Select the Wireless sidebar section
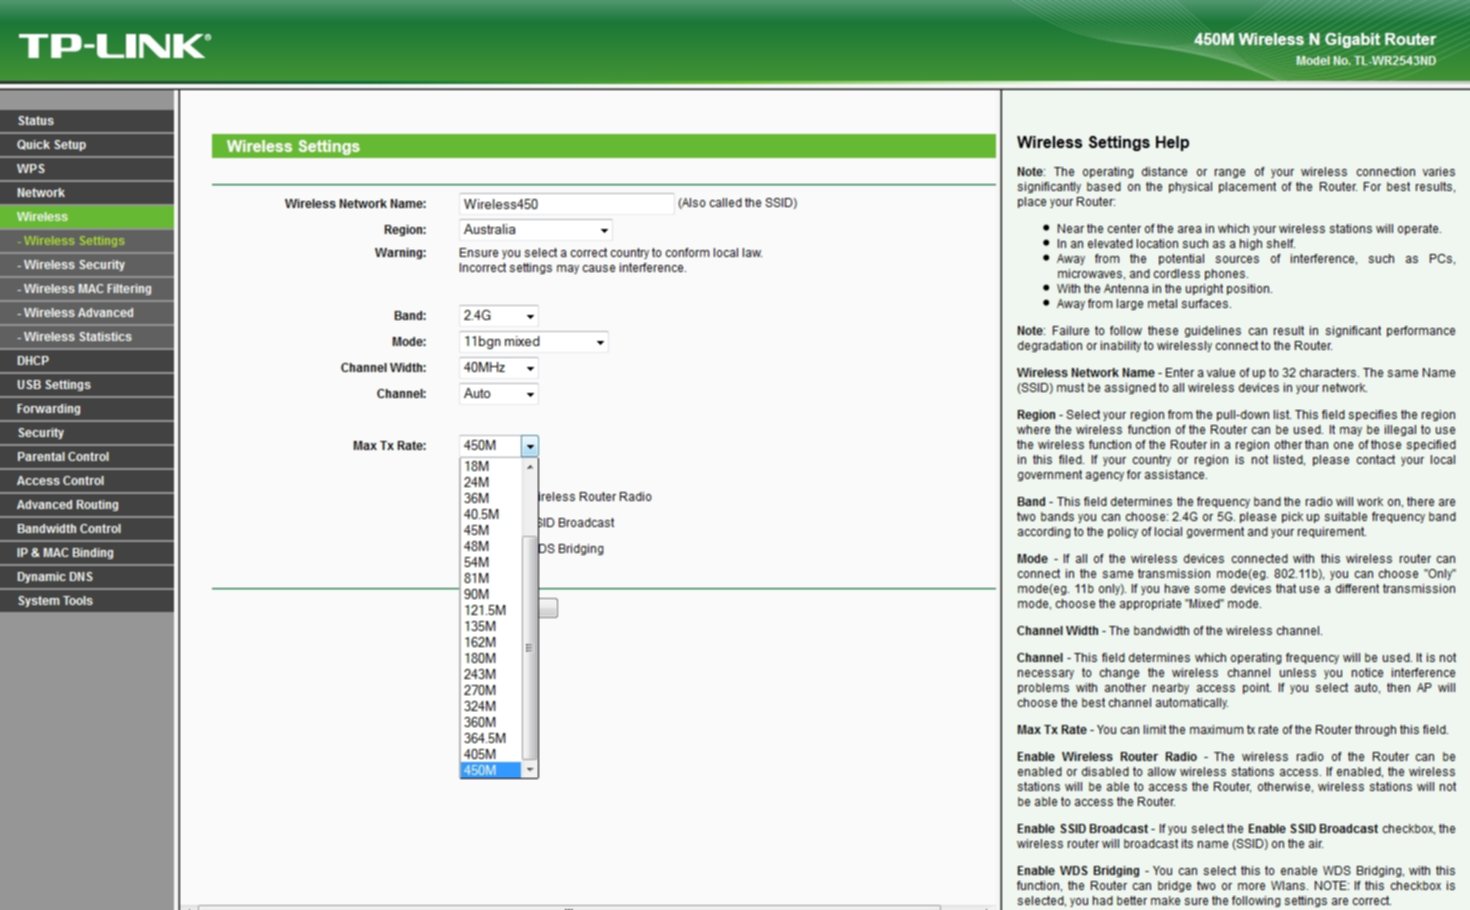The width and height of the screenshot is (1470, 910). tap(87, 217)
